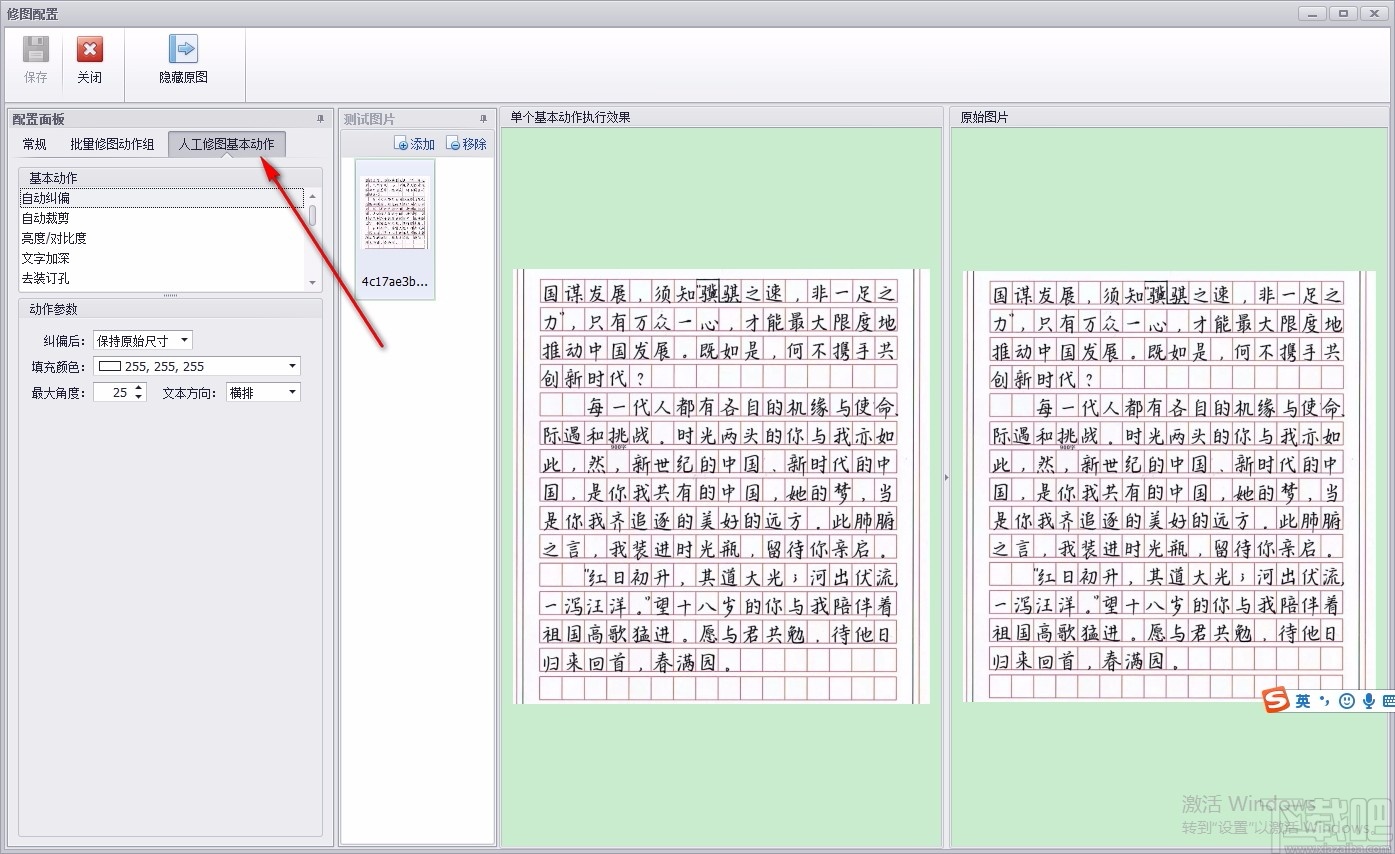Decrease 最大角度 with the down stepper

tap(139, 397)
